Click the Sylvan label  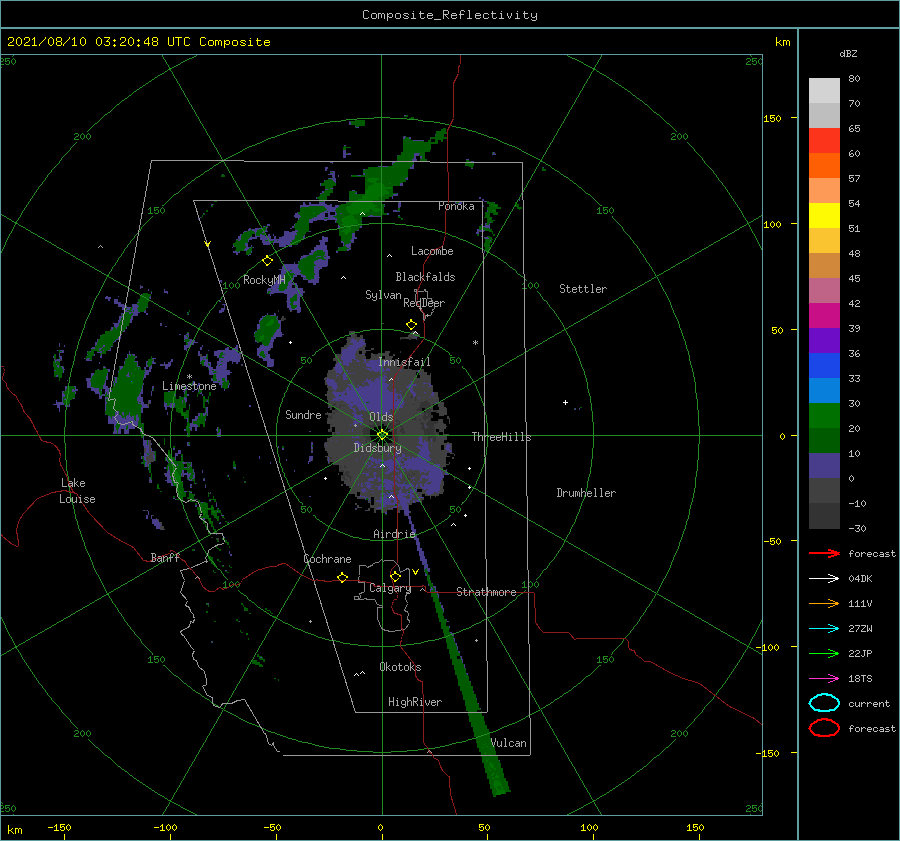click(383, 295)
